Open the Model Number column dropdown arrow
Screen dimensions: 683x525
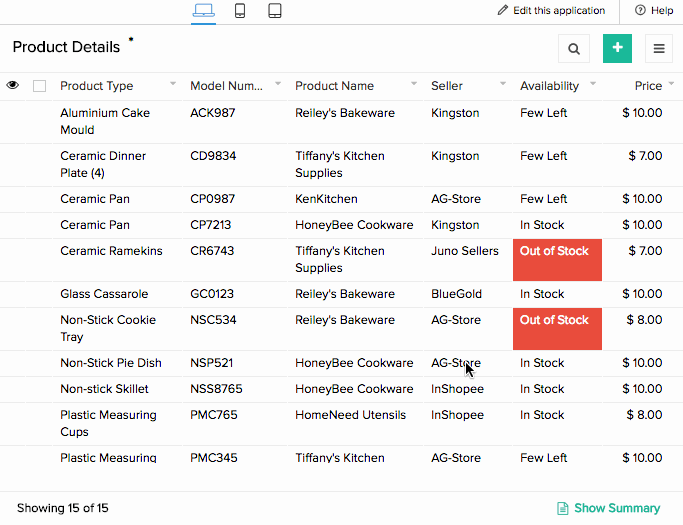click(x=277, y=85)
